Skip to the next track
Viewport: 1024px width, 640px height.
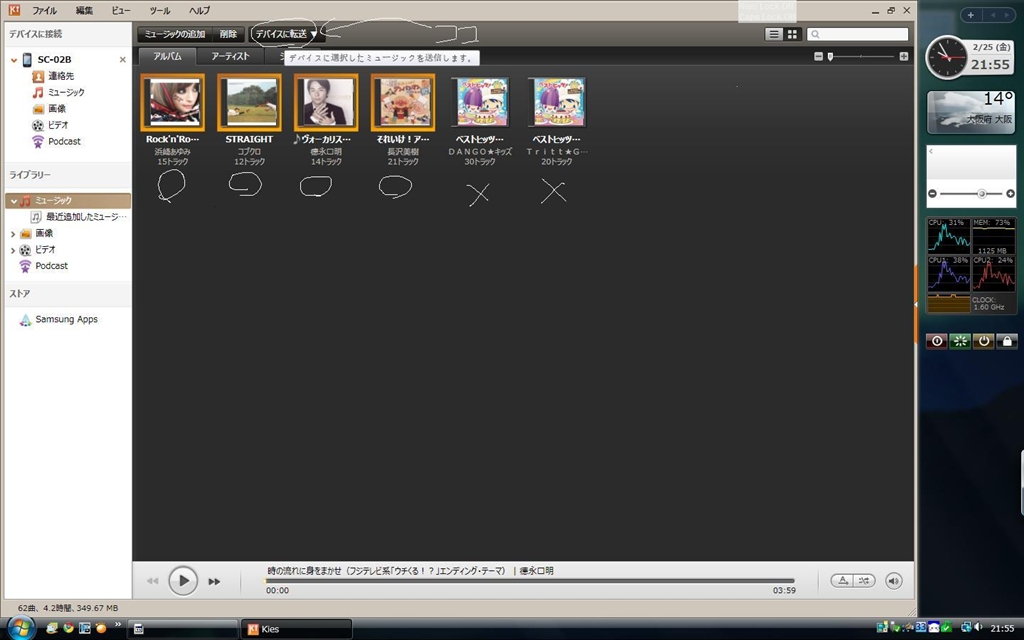[x=214, y=581]
